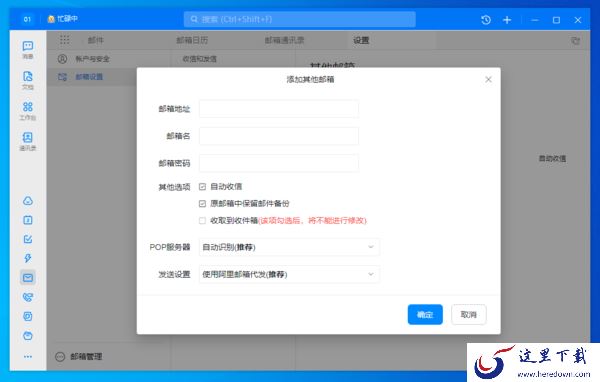Open the phone call icon in sidebar

pos(28,297)
